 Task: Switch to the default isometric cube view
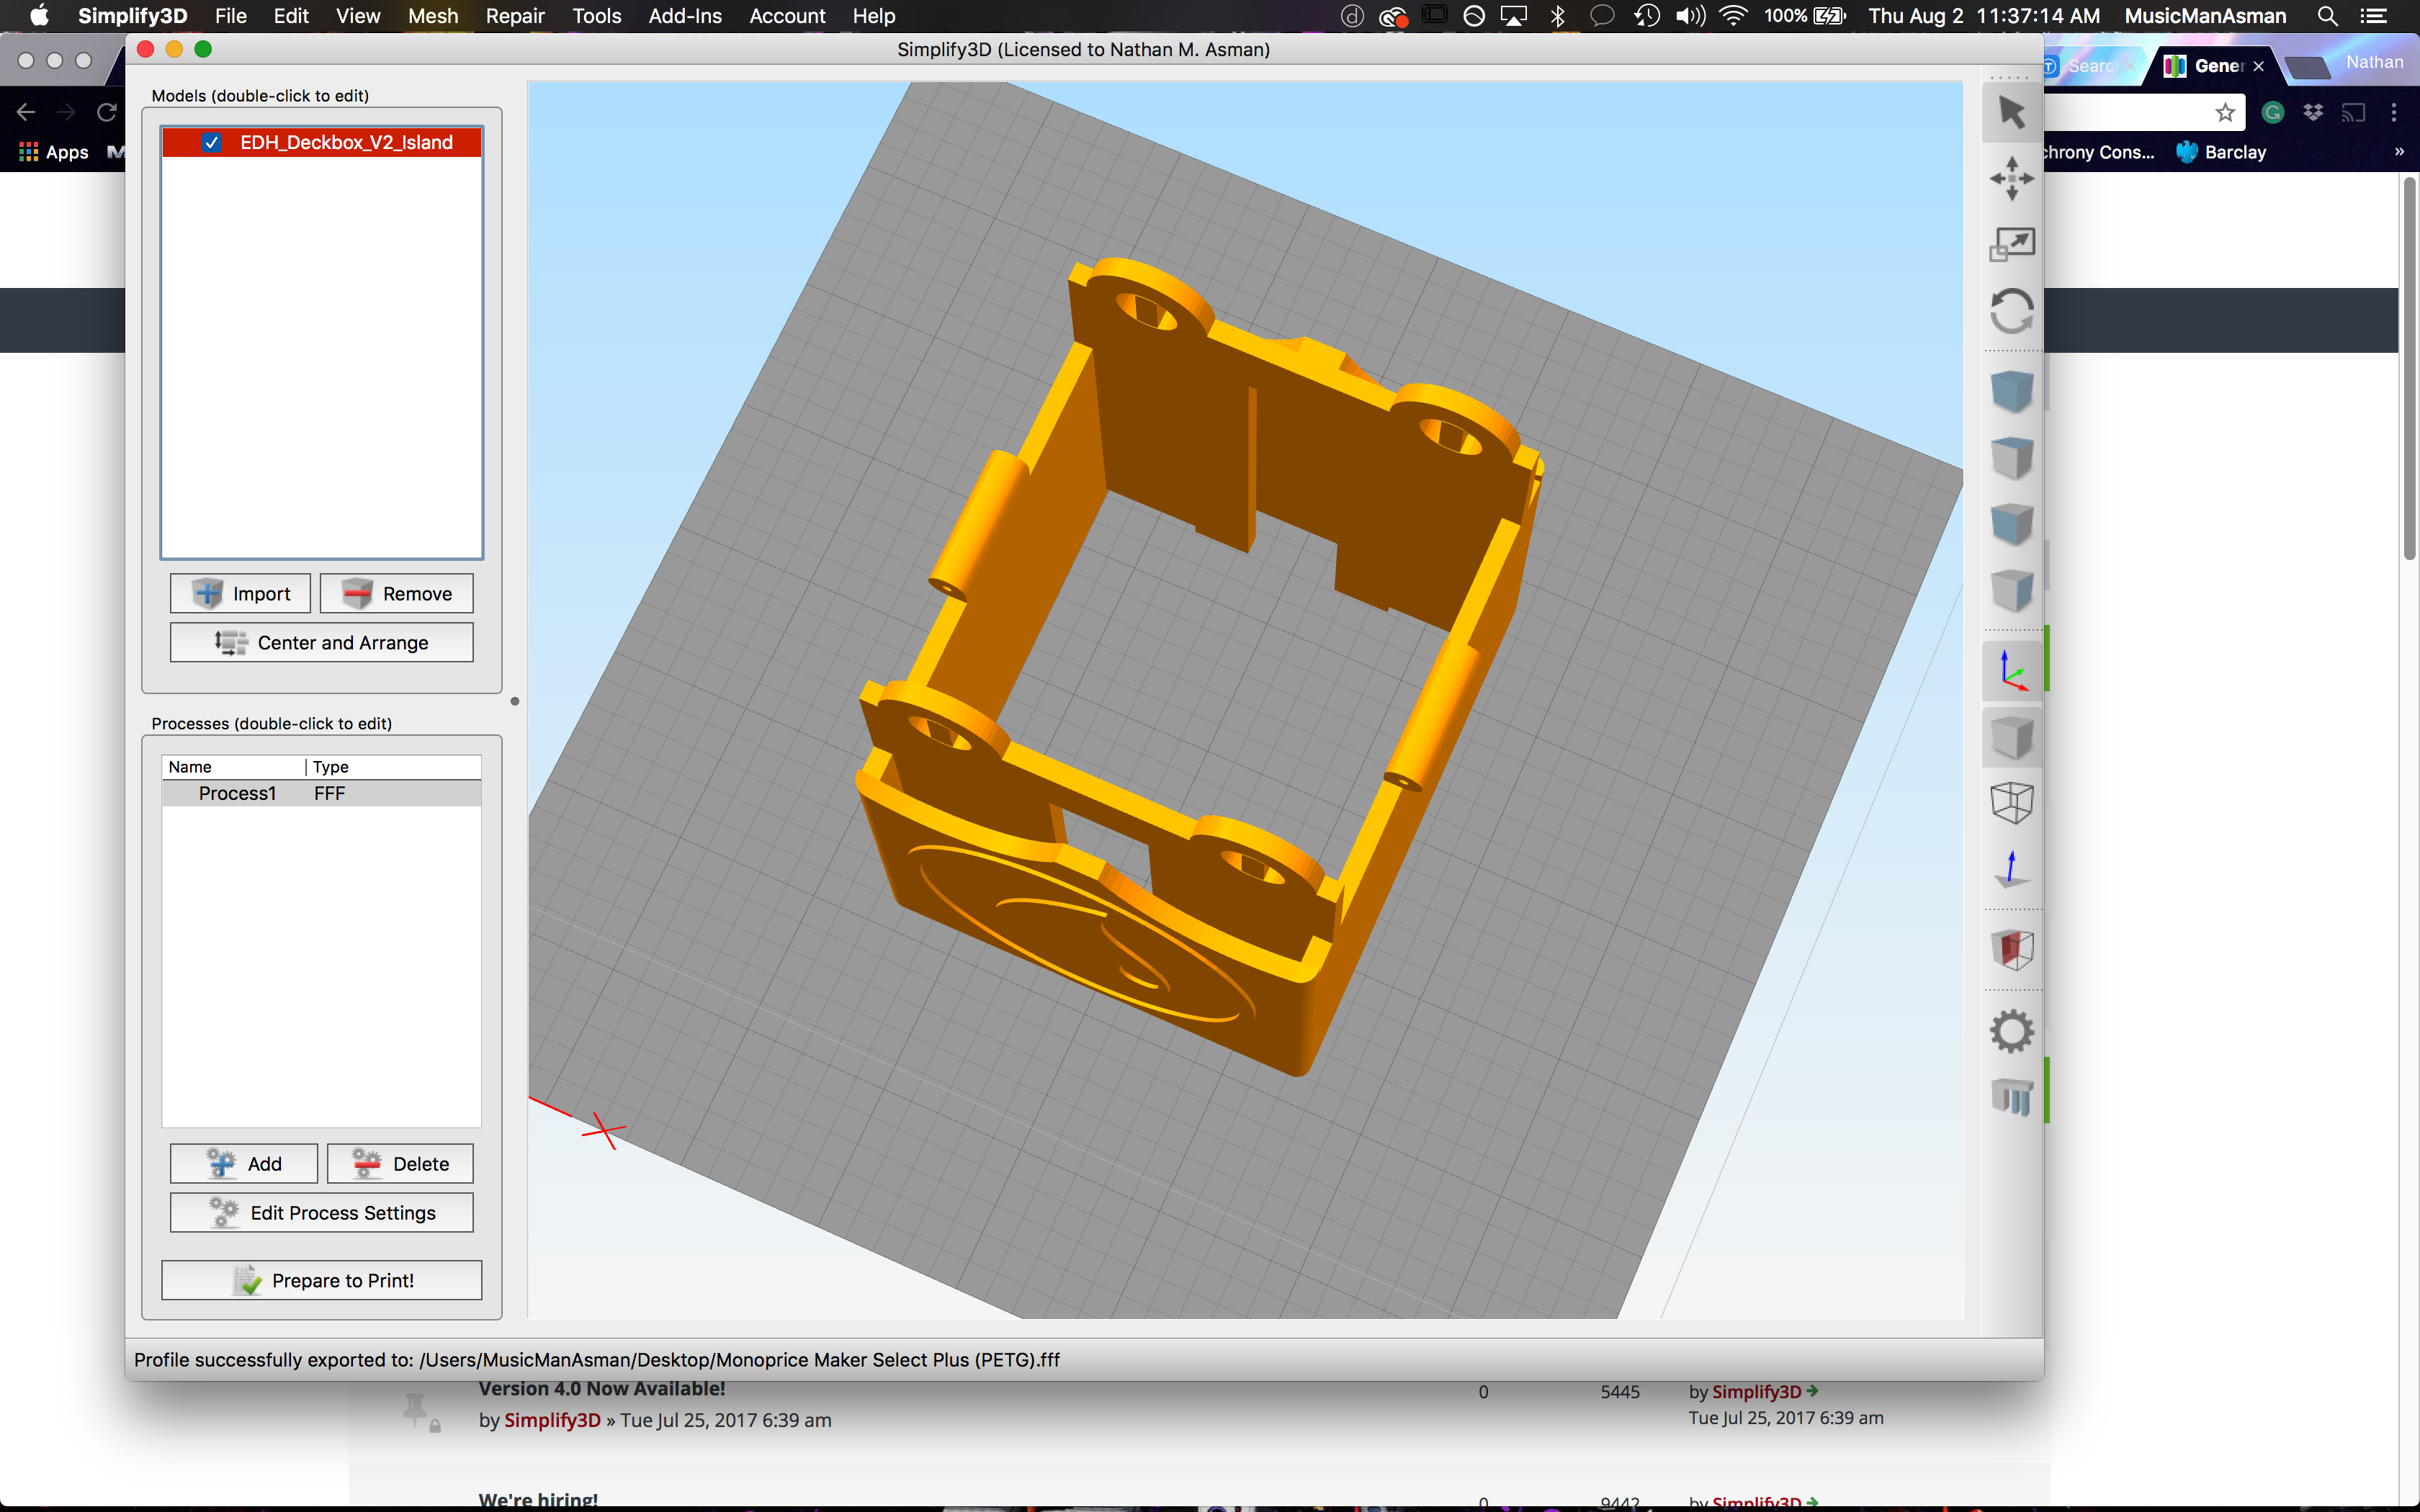(x=2012, y=391)
